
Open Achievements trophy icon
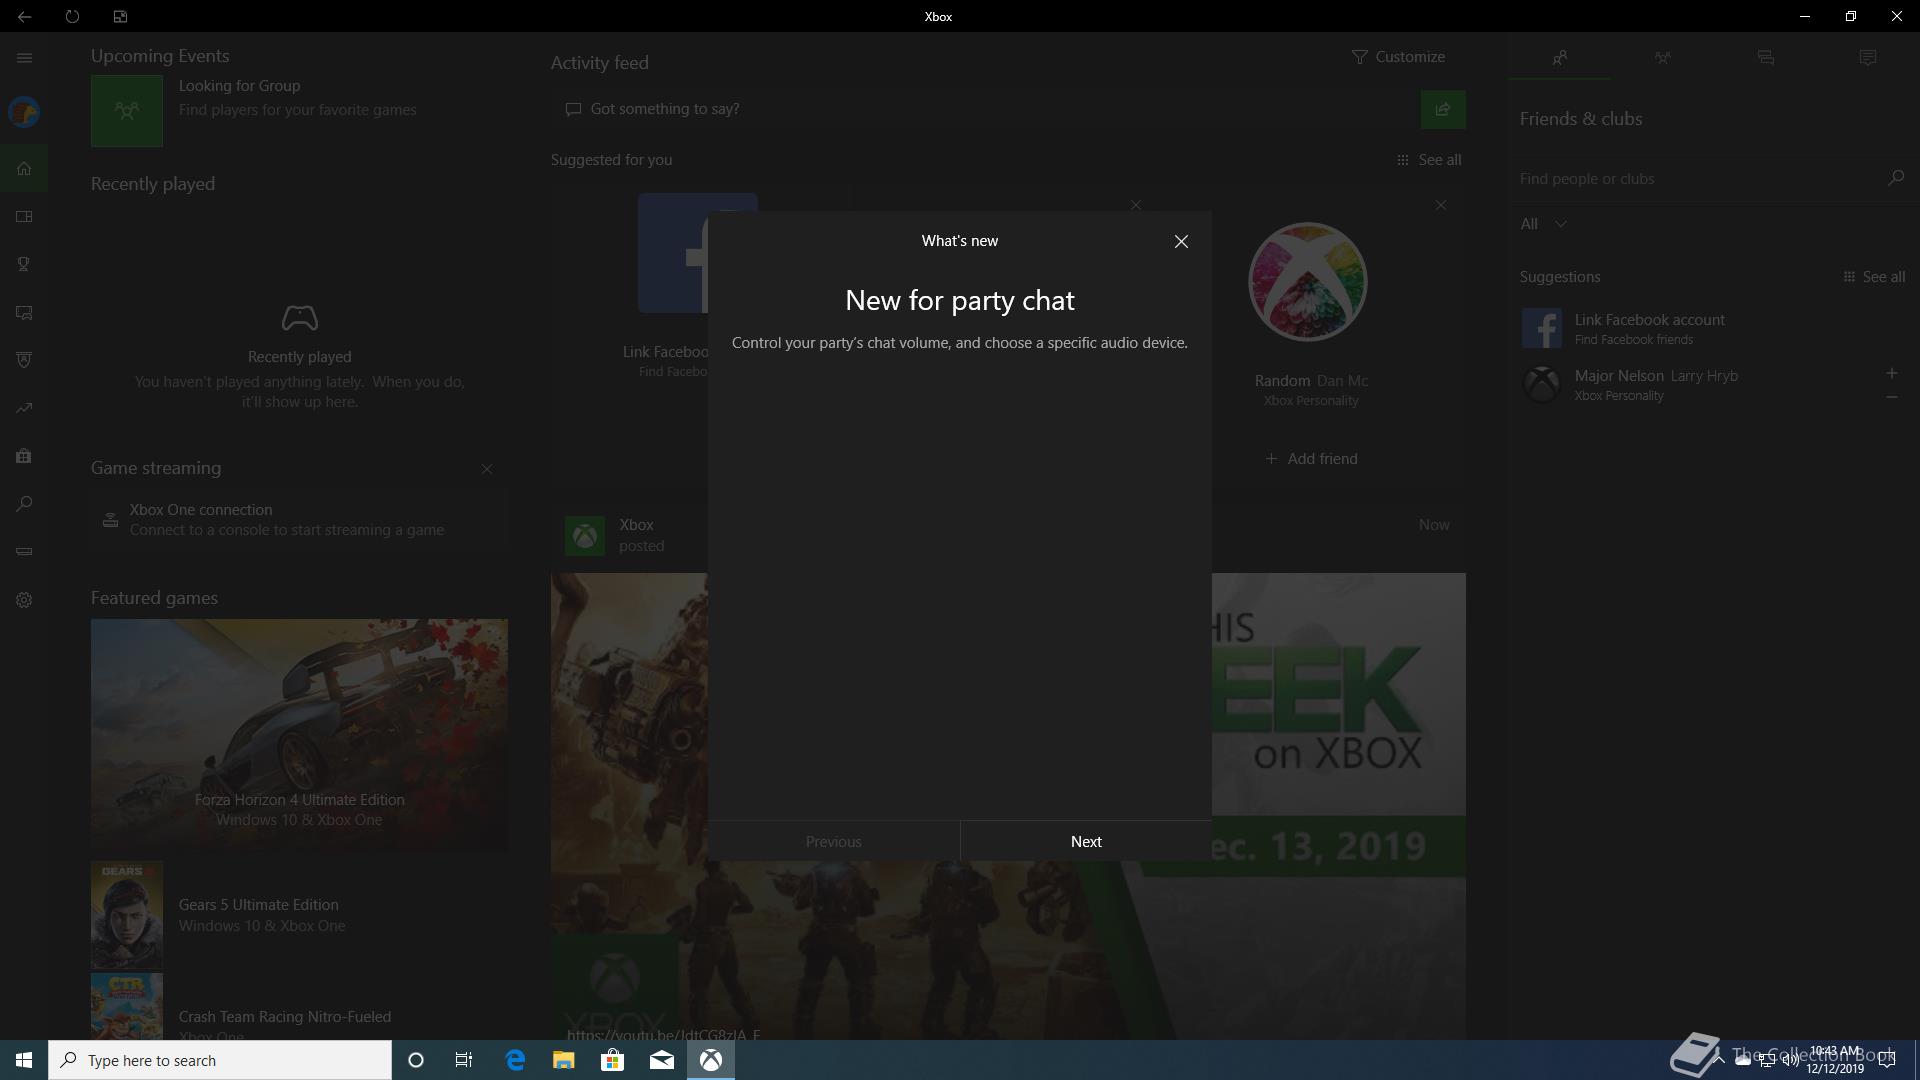[24, 264]
